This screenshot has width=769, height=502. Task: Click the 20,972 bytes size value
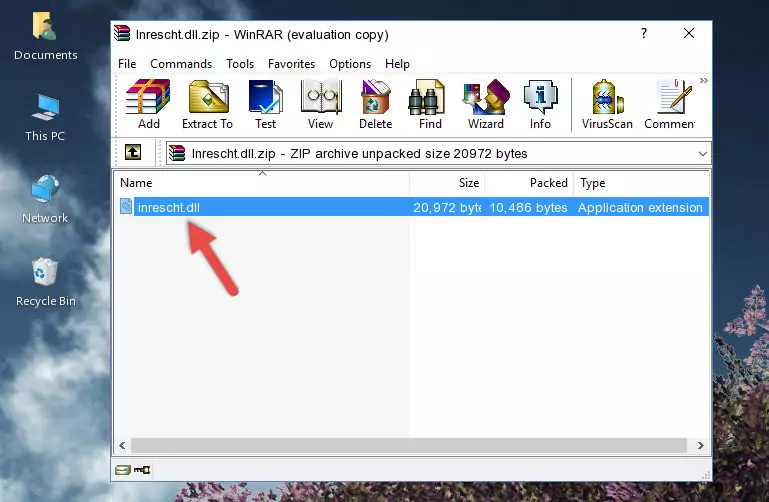[x=447, y=207]
